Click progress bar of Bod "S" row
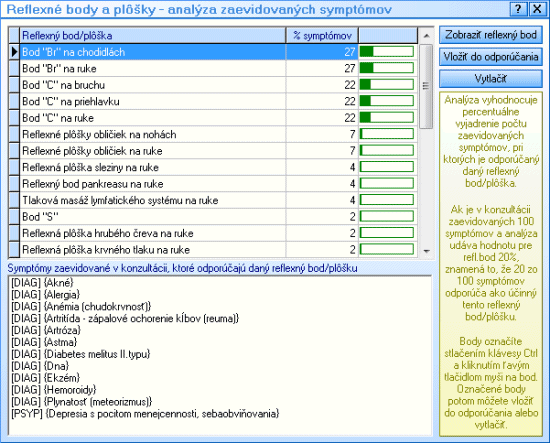The image size is (550, 443). coord(387,217)
